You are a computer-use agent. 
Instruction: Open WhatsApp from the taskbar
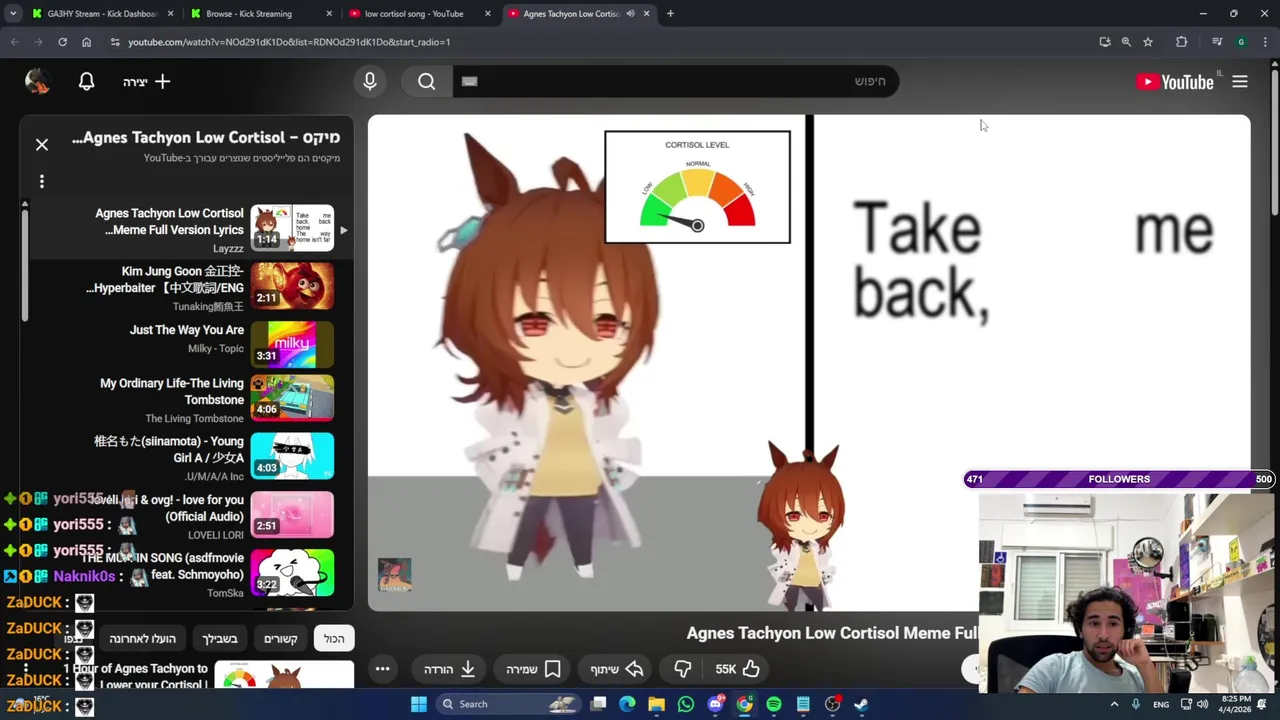coord(686,704)
